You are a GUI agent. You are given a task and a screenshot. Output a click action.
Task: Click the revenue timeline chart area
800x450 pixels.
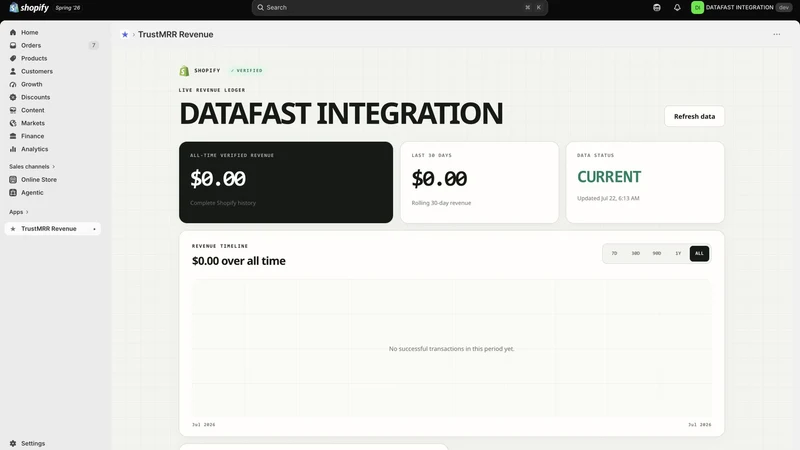coord(452,349)
